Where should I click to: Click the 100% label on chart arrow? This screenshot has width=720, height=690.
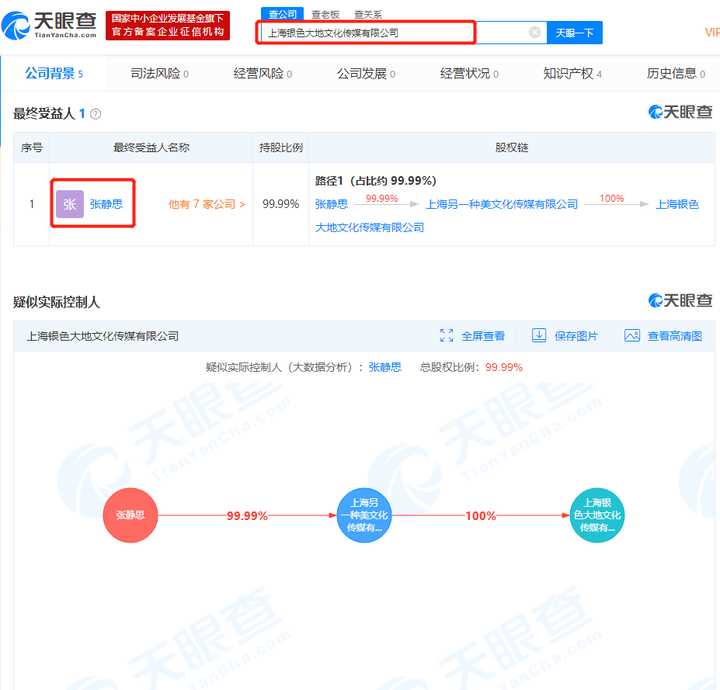coord(480,516)
